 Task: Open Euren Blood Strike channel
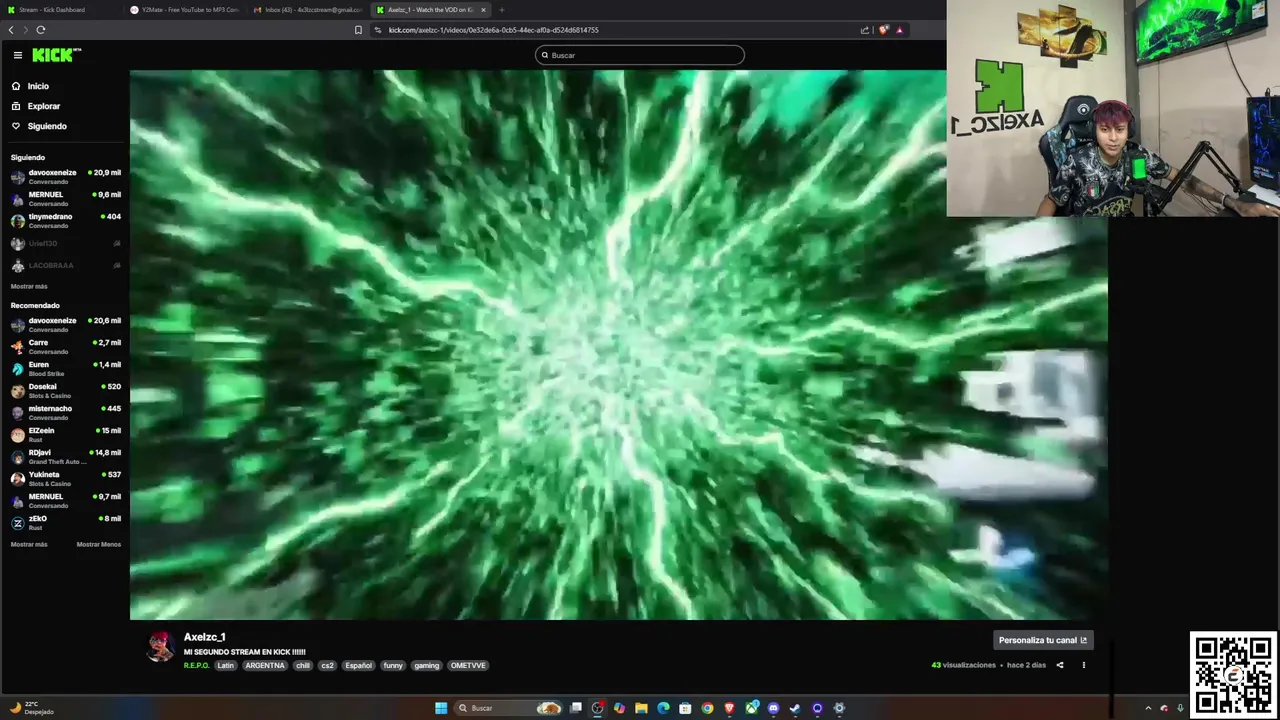65,368
